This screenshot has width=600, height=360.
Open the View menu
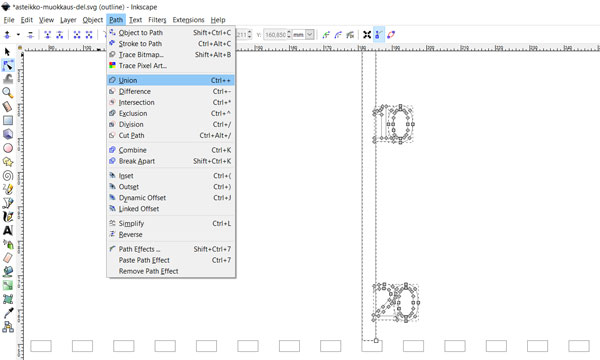pos(46,20)
